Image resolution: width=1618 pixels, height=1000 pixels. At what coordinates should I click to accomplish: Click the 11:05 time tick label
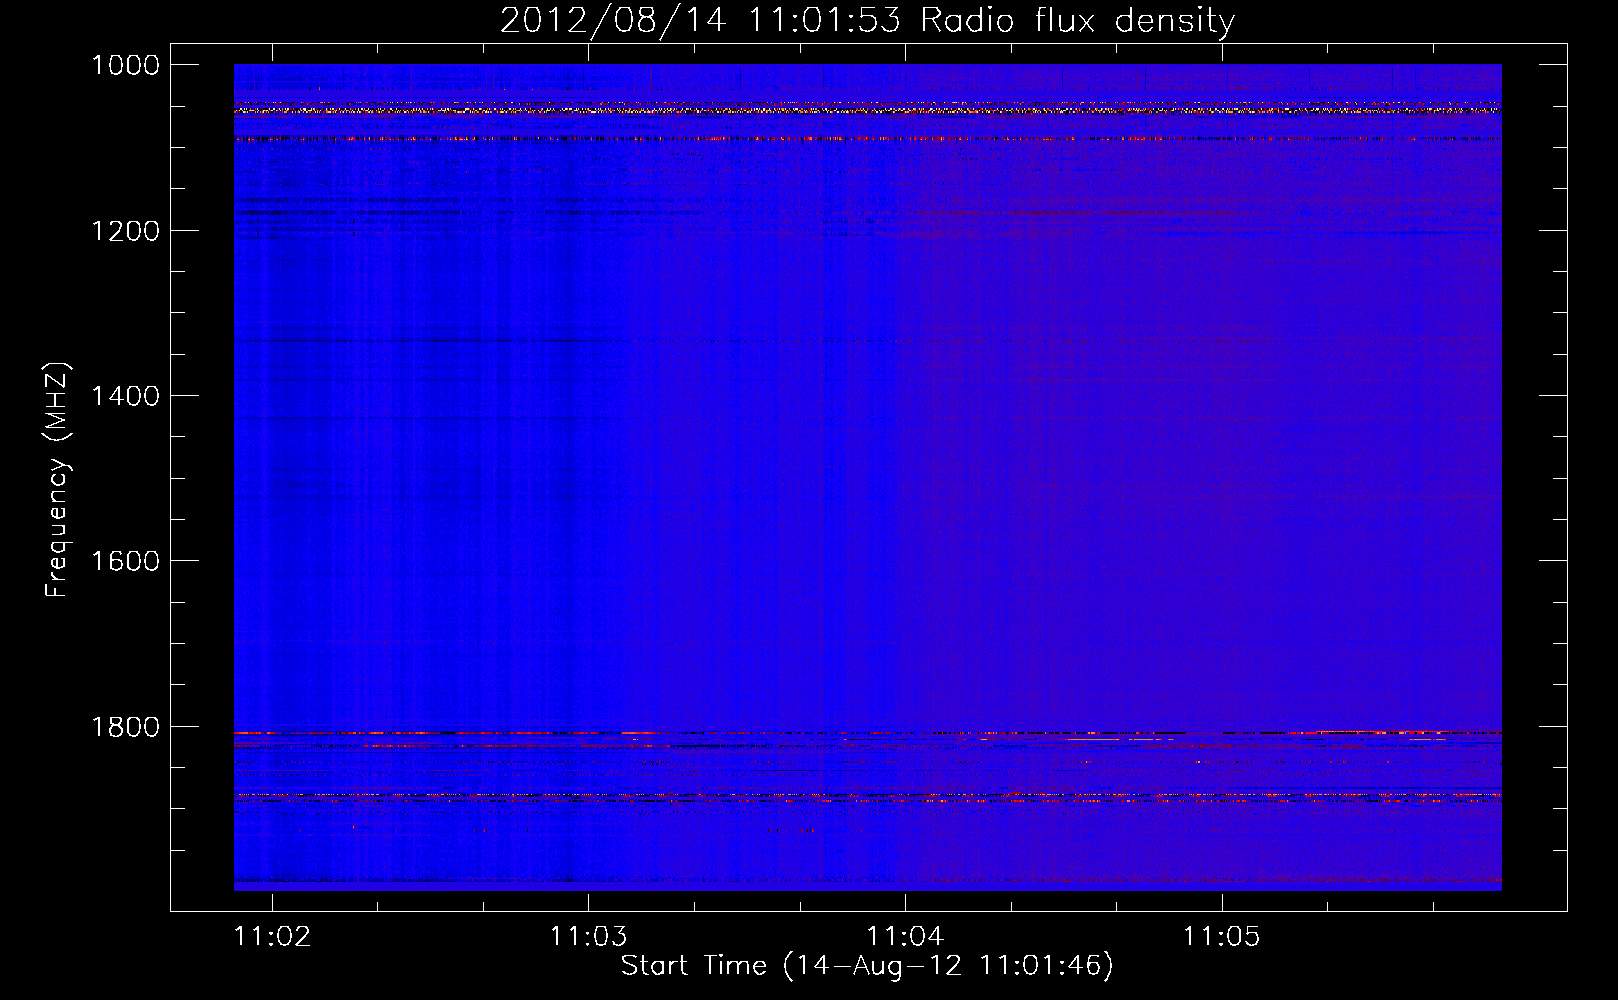[x=1222, y=936]
